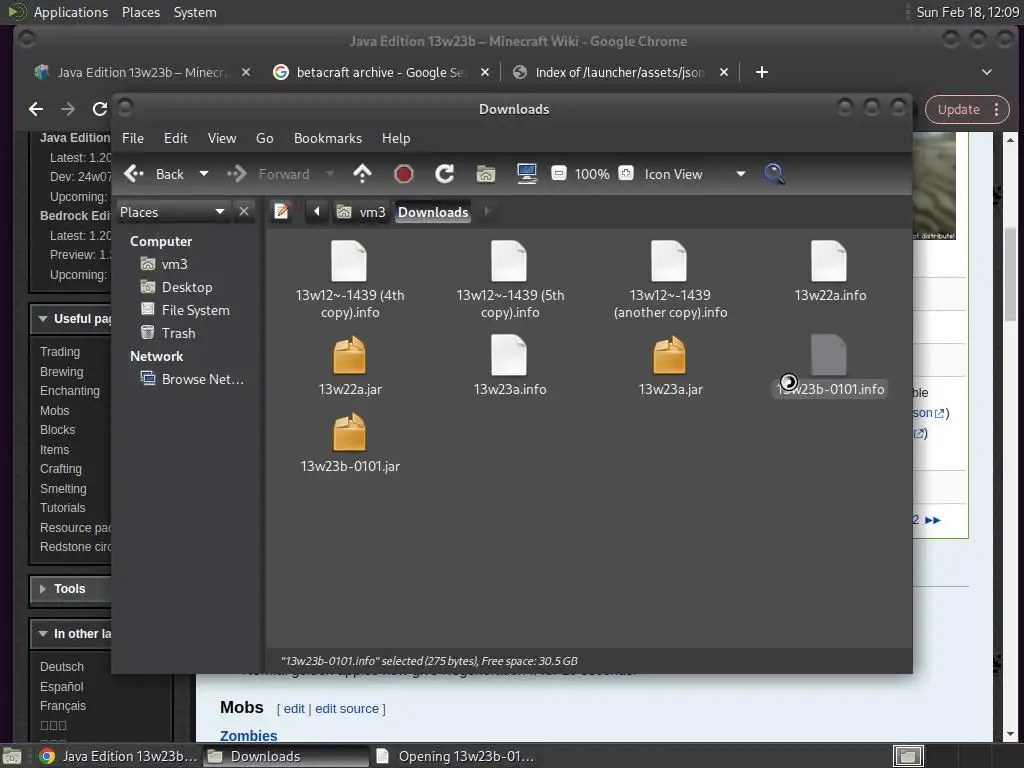Click show desktop icon in bottom panel

point(12,756)
